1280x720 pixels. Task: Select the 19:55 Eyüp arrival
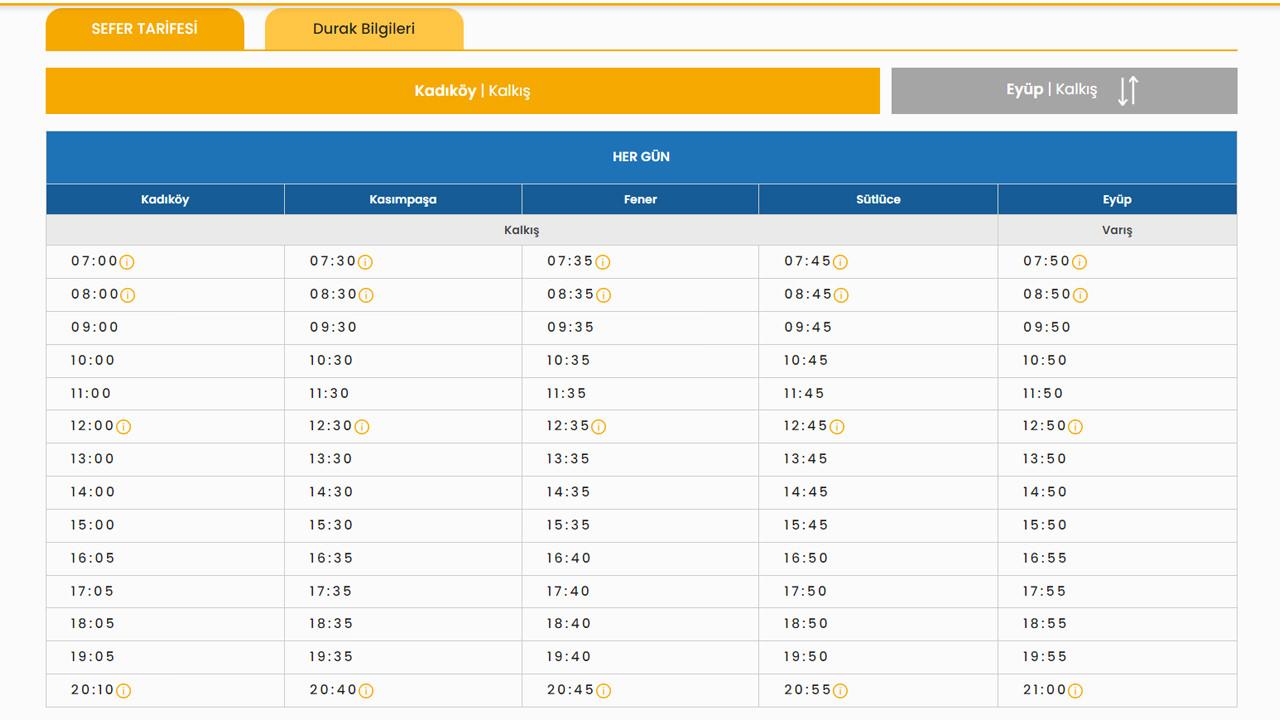point(1045,657)
